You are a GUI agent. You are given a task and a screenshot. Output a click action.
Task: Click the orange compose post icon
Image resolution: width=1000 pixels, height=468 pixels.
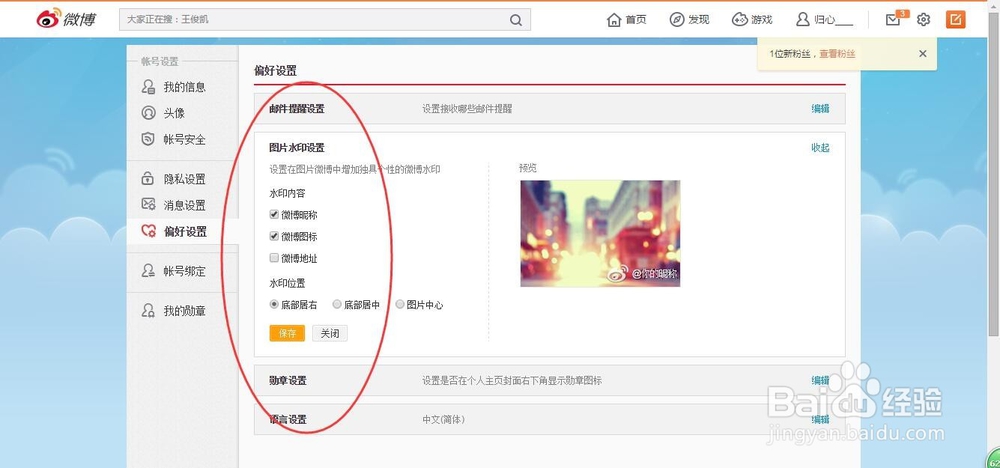pos(955,19)
